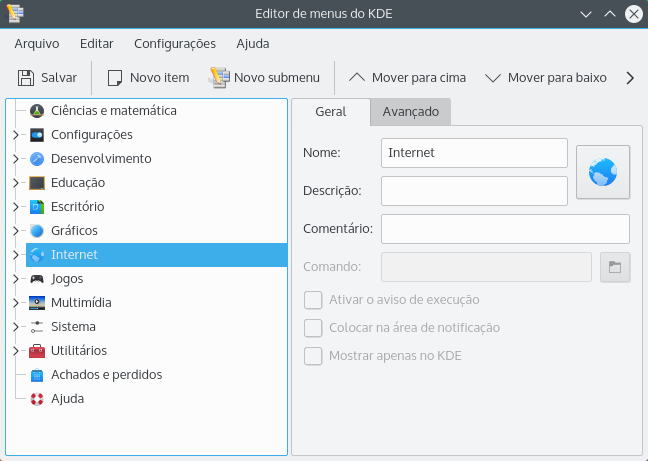The image size is (648, 461).
Task: Toggle Colocar na área de notificação checkbox
Action: pyautogui.click(x=313, y=327)
